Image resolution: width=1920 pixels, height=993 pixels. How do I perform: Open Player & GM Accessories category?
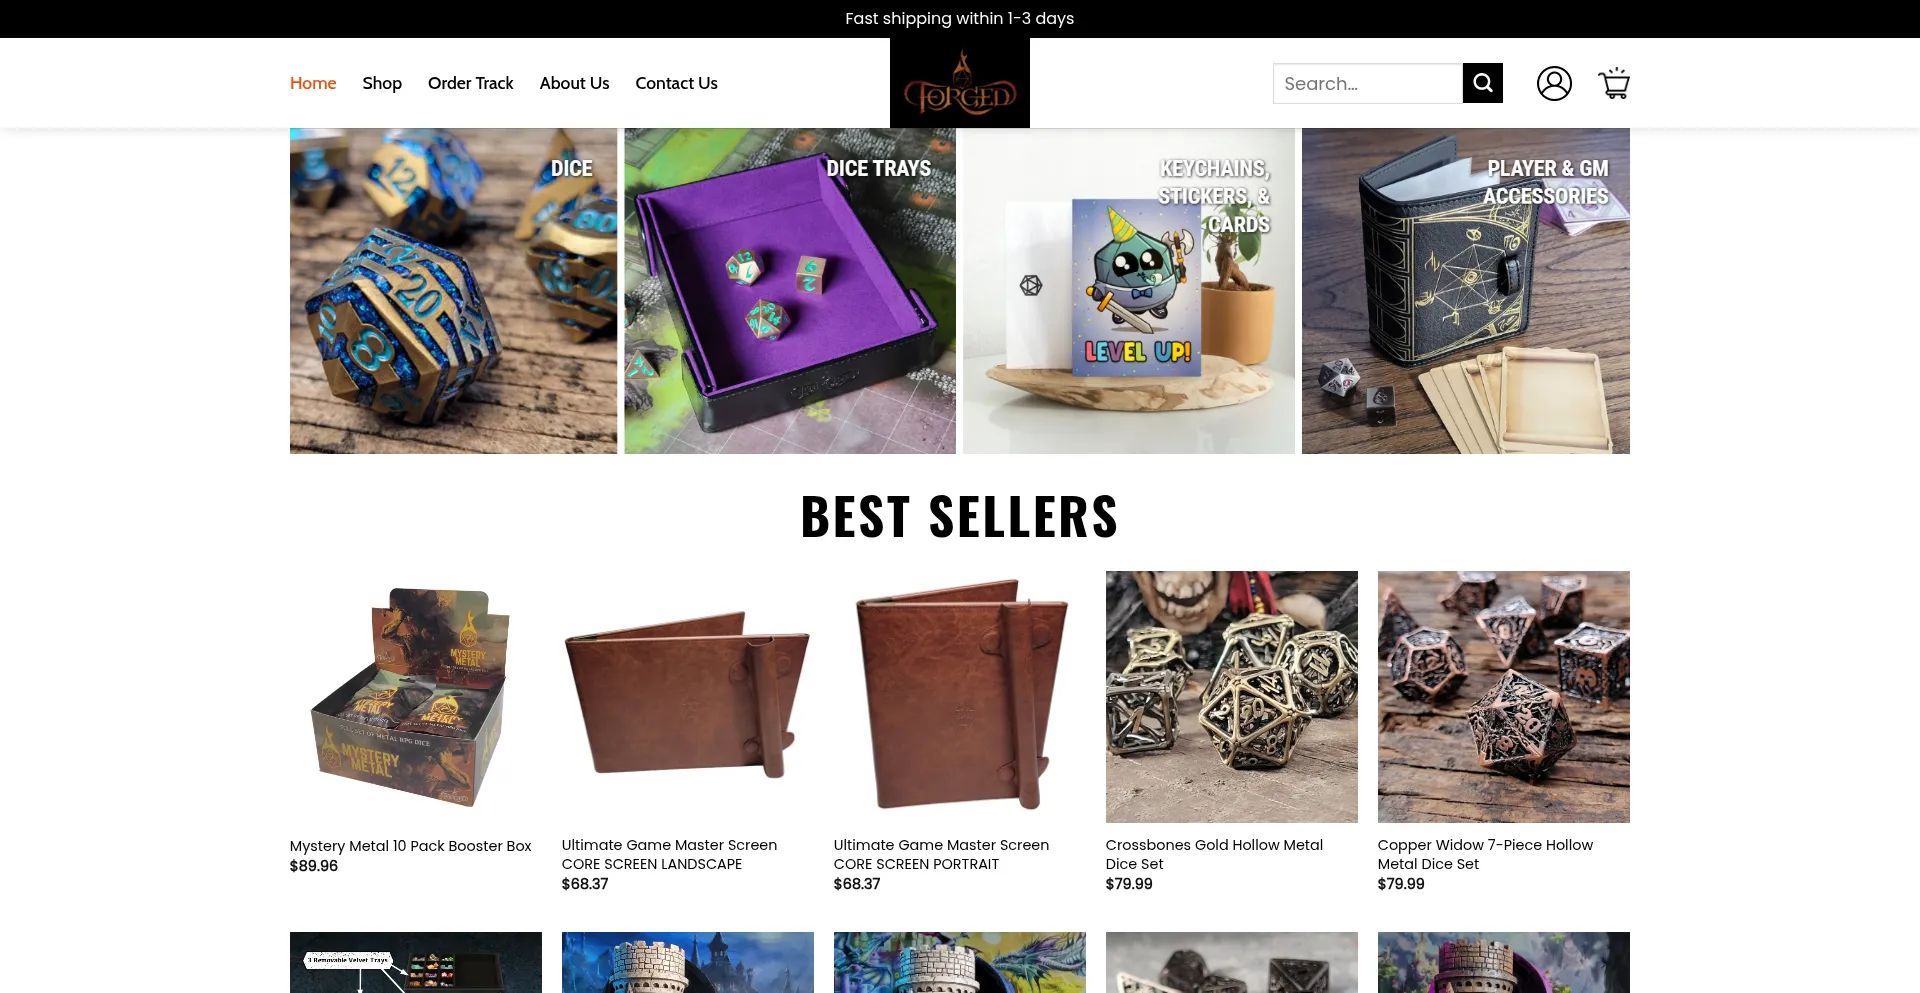(1466, 291)
